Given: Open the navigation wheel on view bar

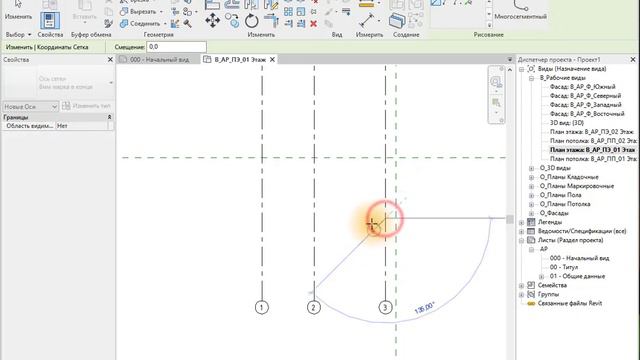Looking at the screenshot, I should [496, 82].
